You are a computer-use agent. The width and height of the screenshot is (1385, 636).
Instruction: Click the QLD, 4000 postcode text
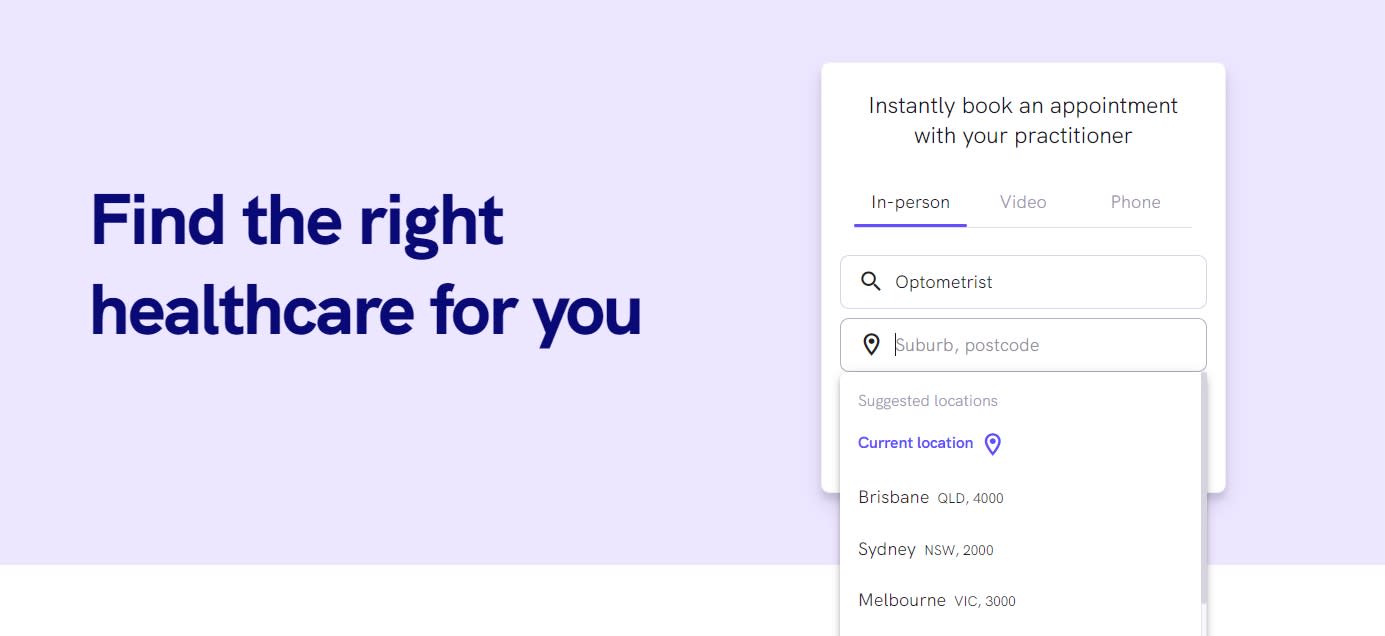[x=970, y=498]
